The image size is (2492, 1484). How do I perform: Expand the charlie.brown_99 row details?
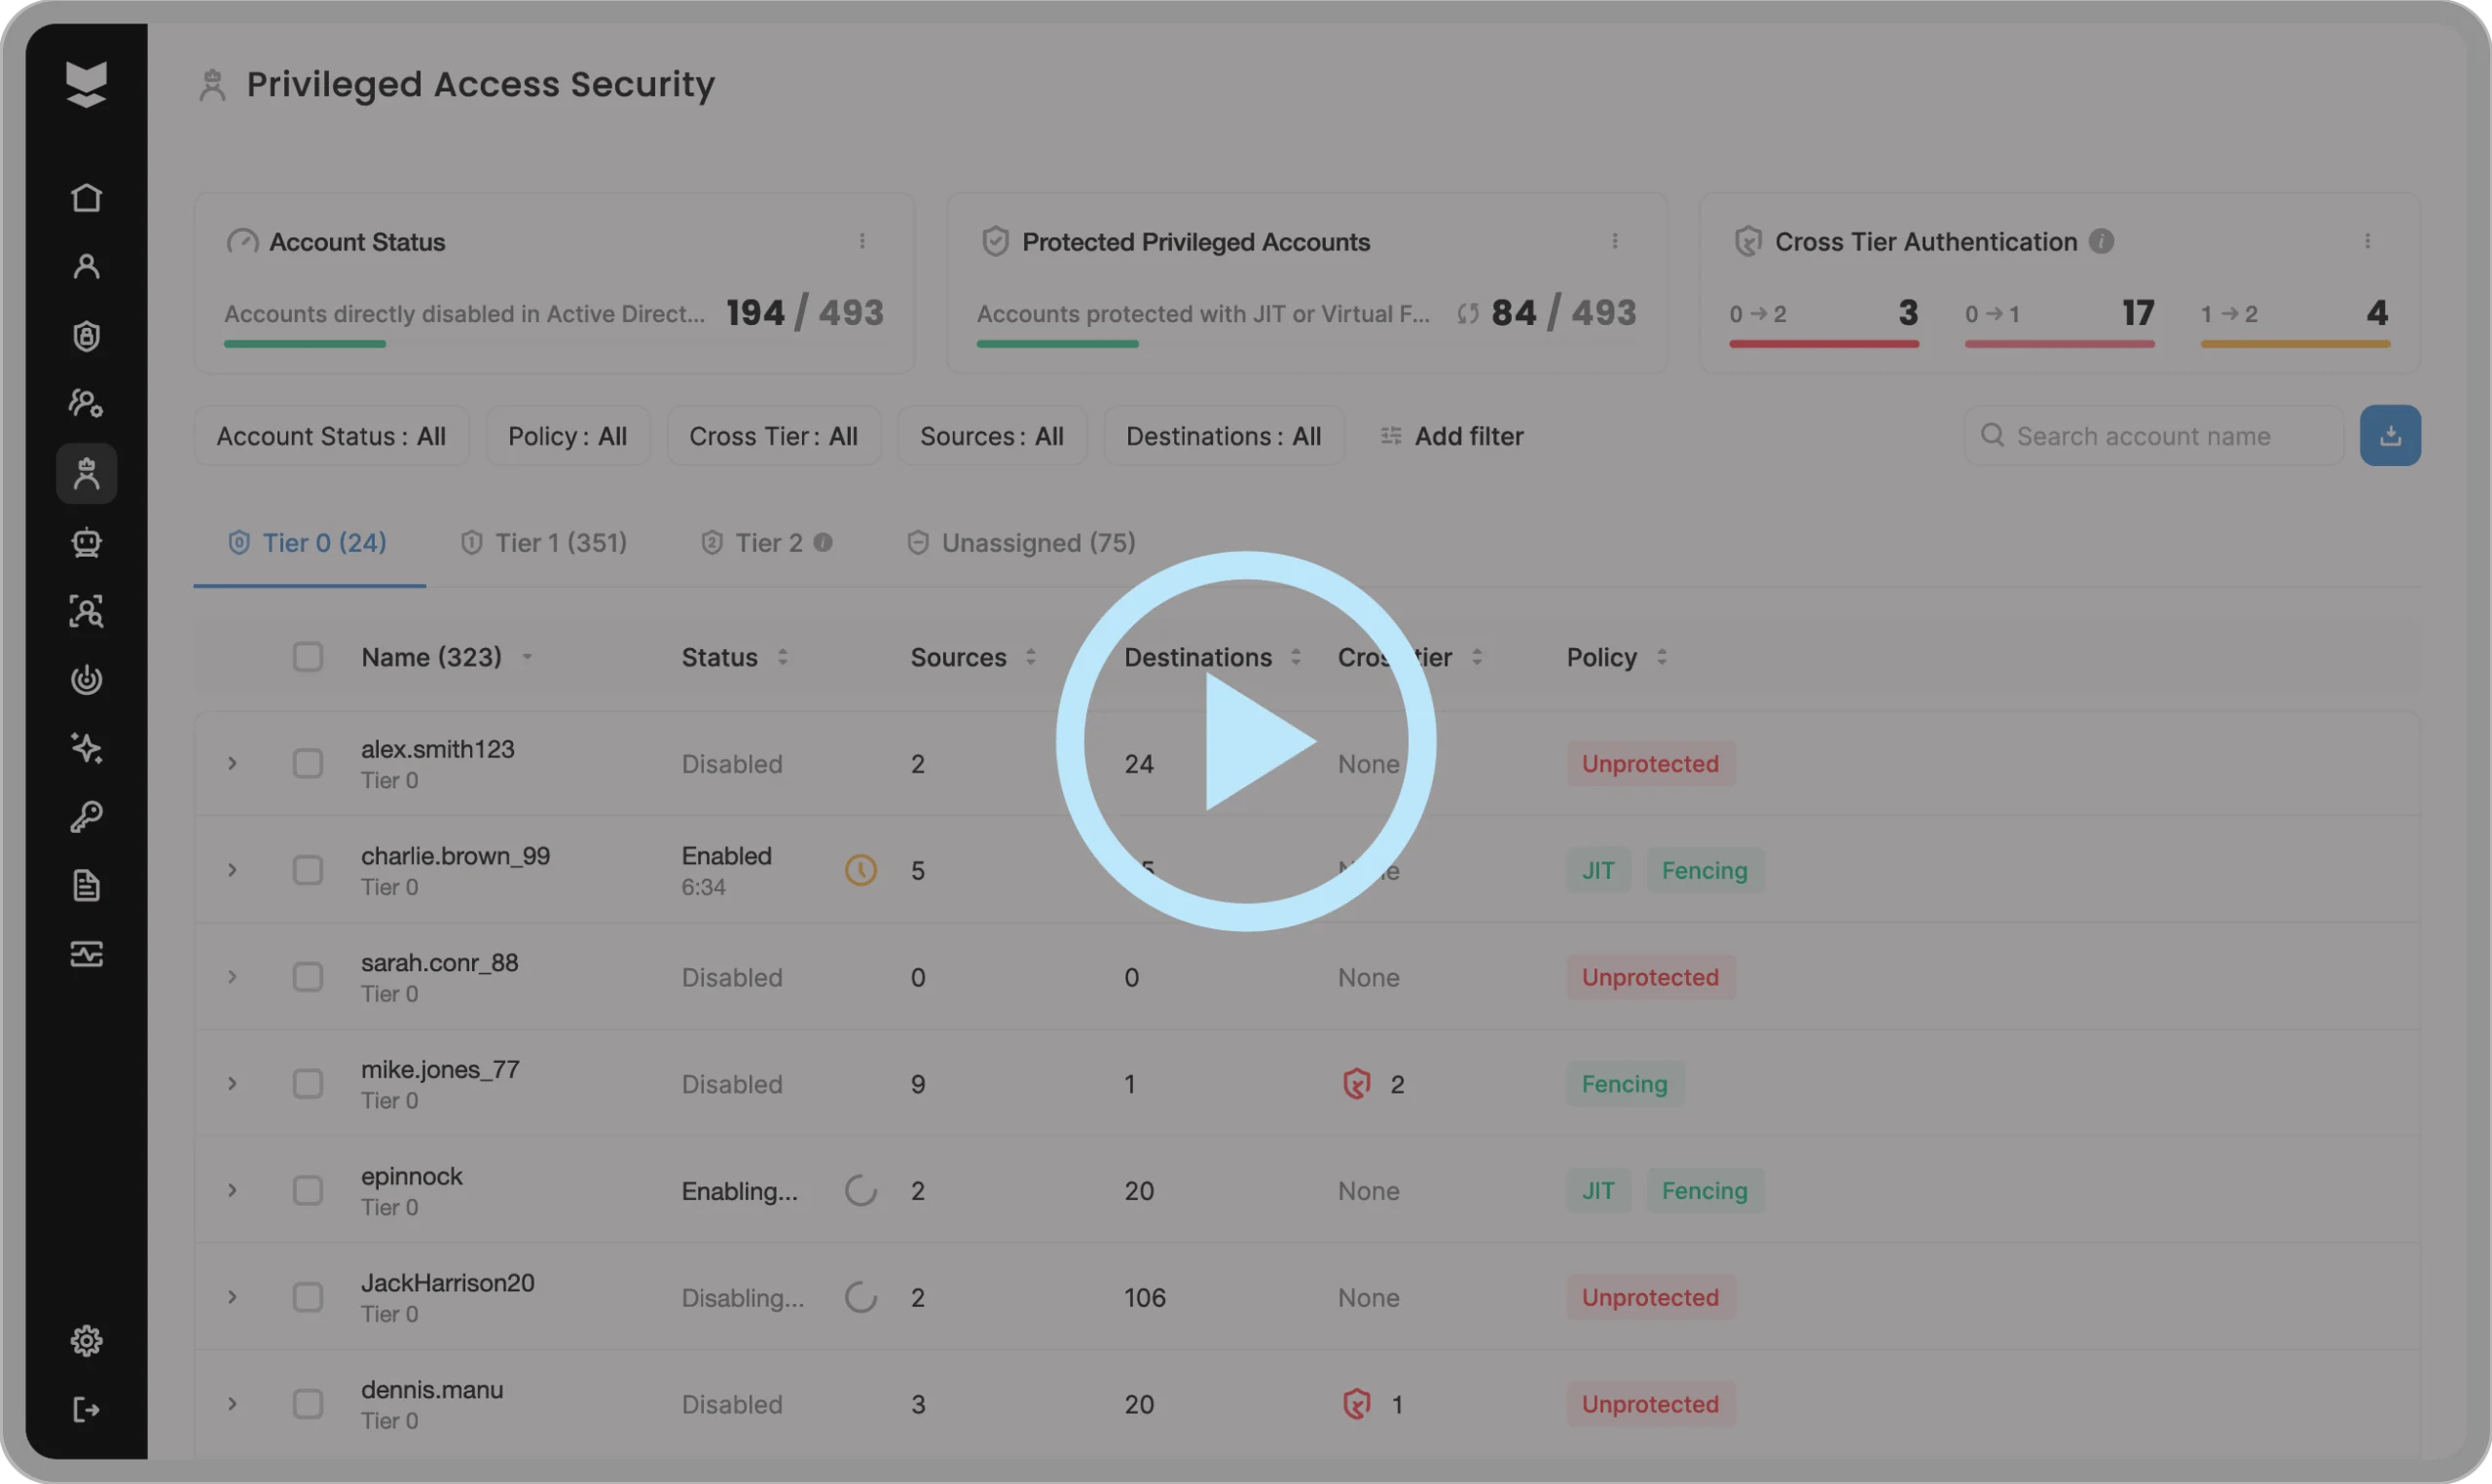click(x=232, y=869)
